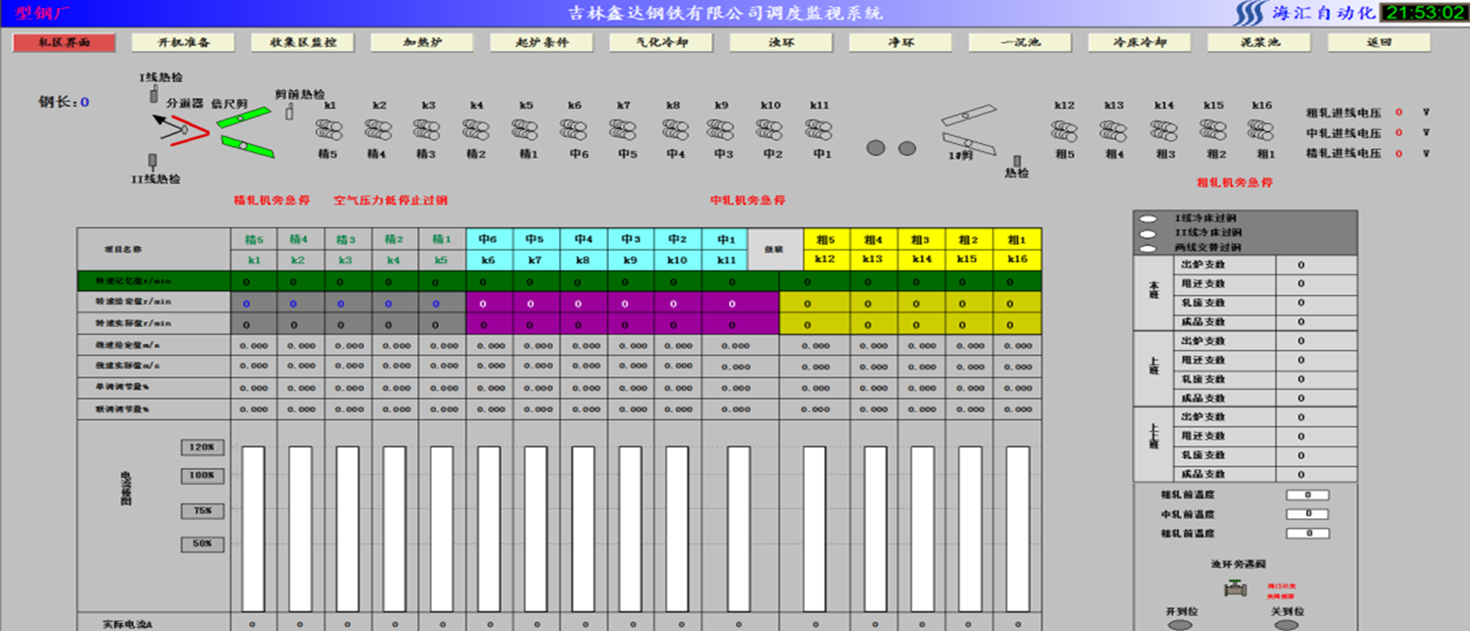Select the II线冷床过钢 indicator
The height and width of the screenshot is (631, 1470).
click(1148, 232)
